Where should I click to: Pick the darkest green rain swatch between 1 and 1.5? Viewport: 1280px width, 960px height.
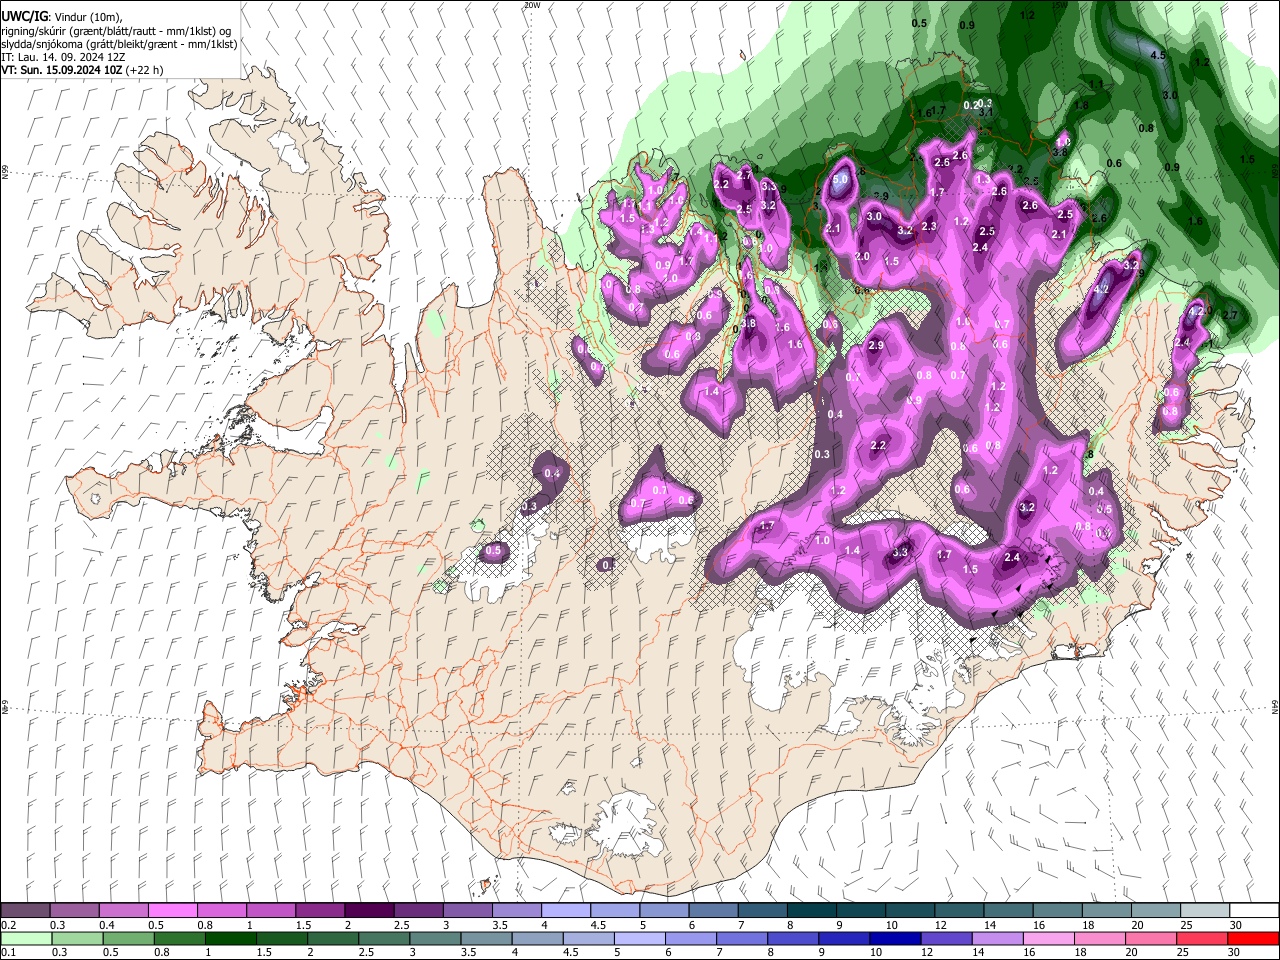coord(230,938)
